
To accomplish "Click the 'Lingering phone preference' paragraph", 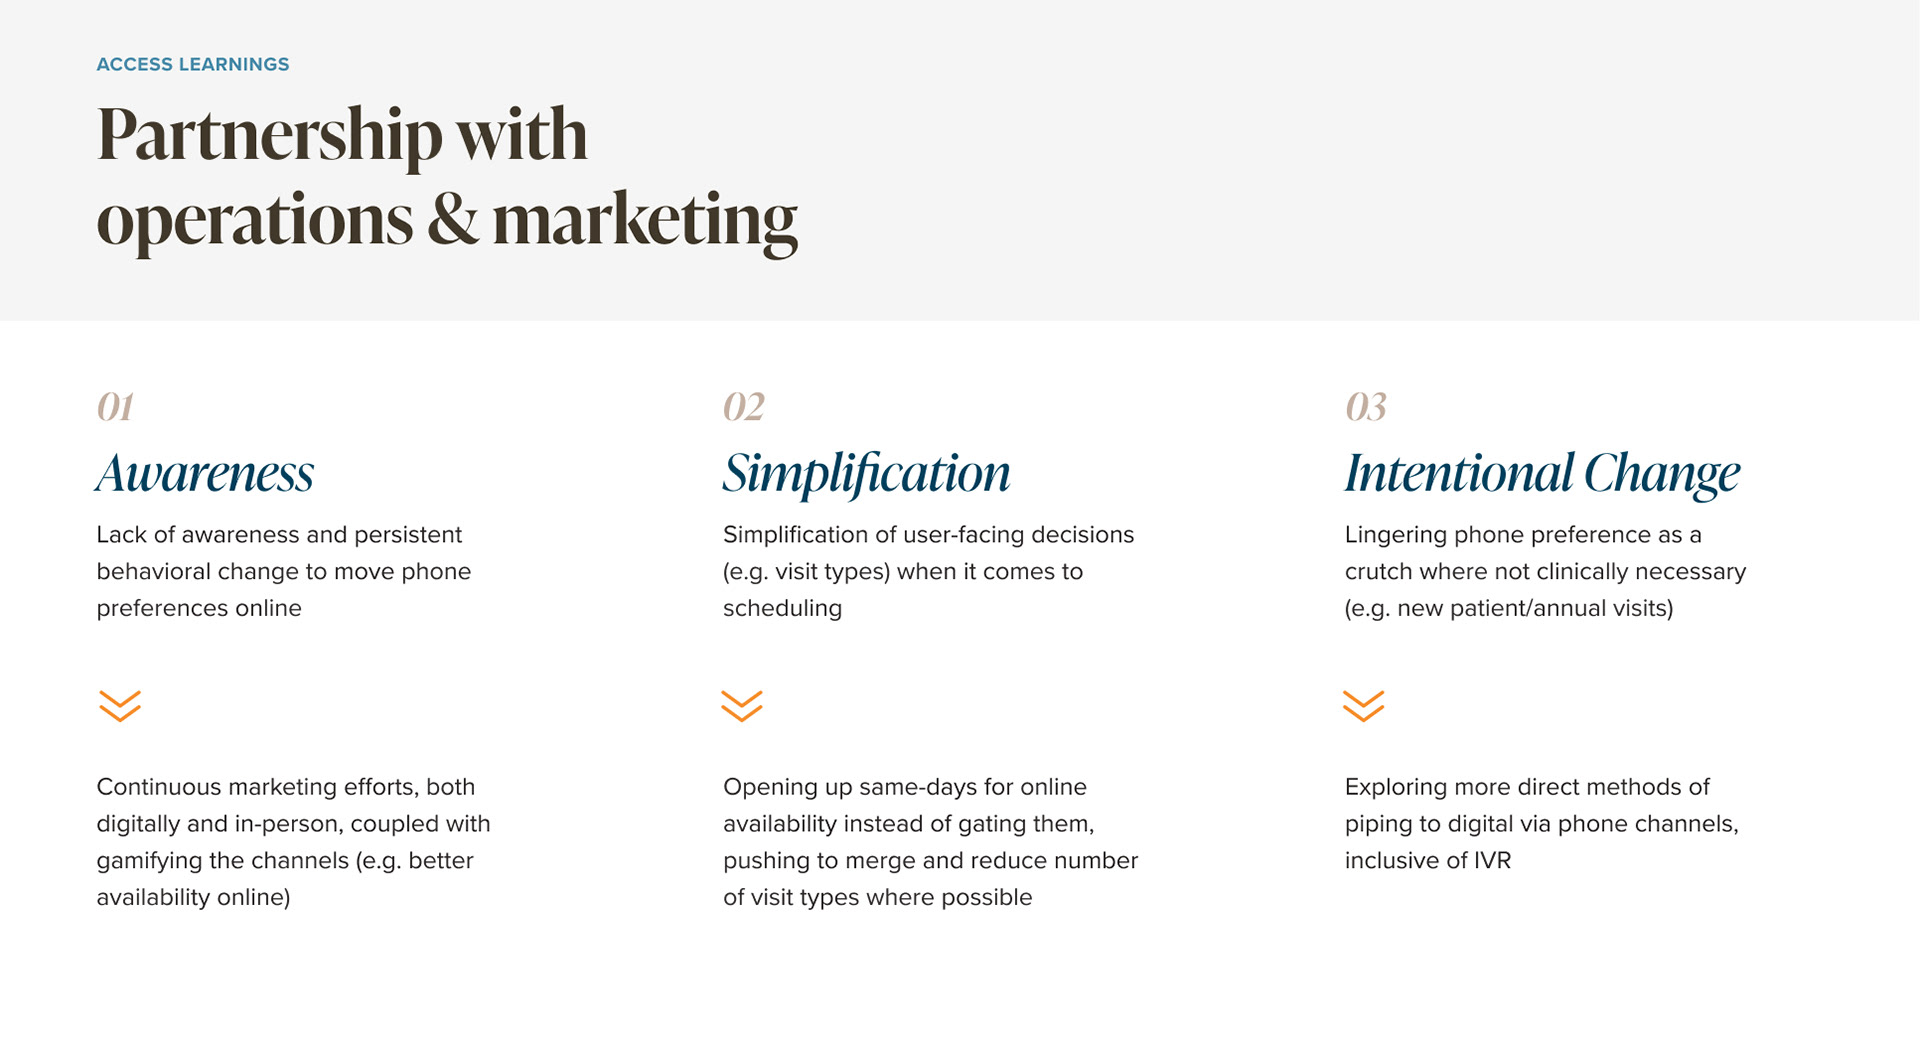I will pos(1545,571).
